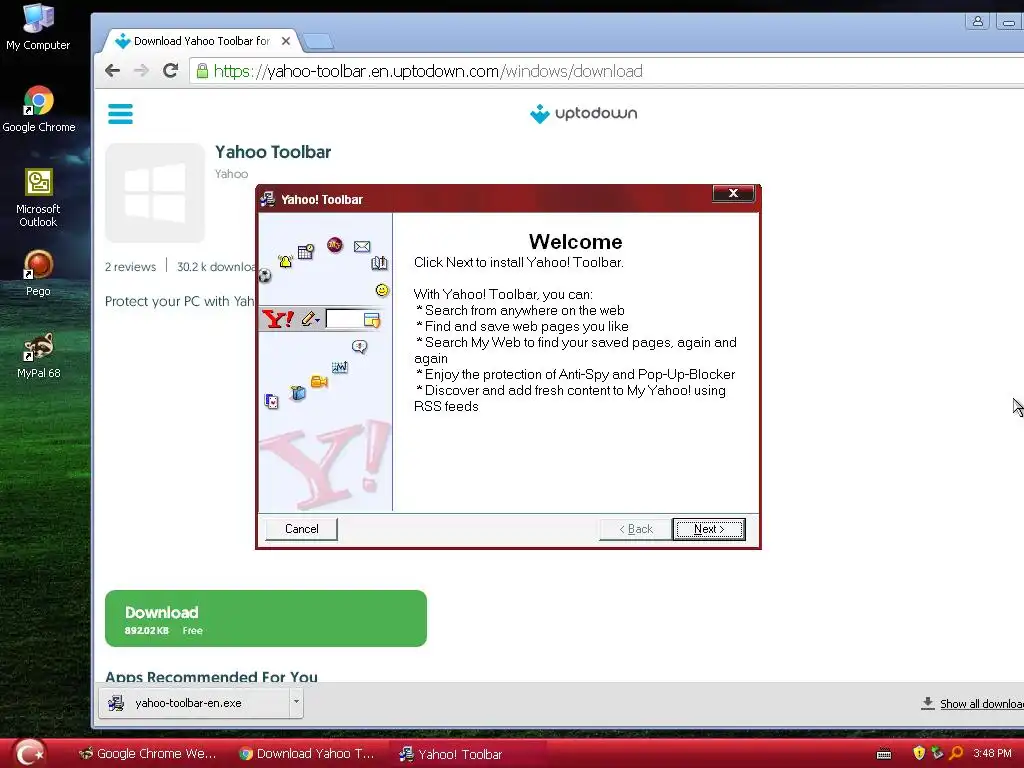Click the Yahoo Toolbar page heading
Image resolution: width=1024 pixels, height=768 pixels.
(x=273, y=152)
